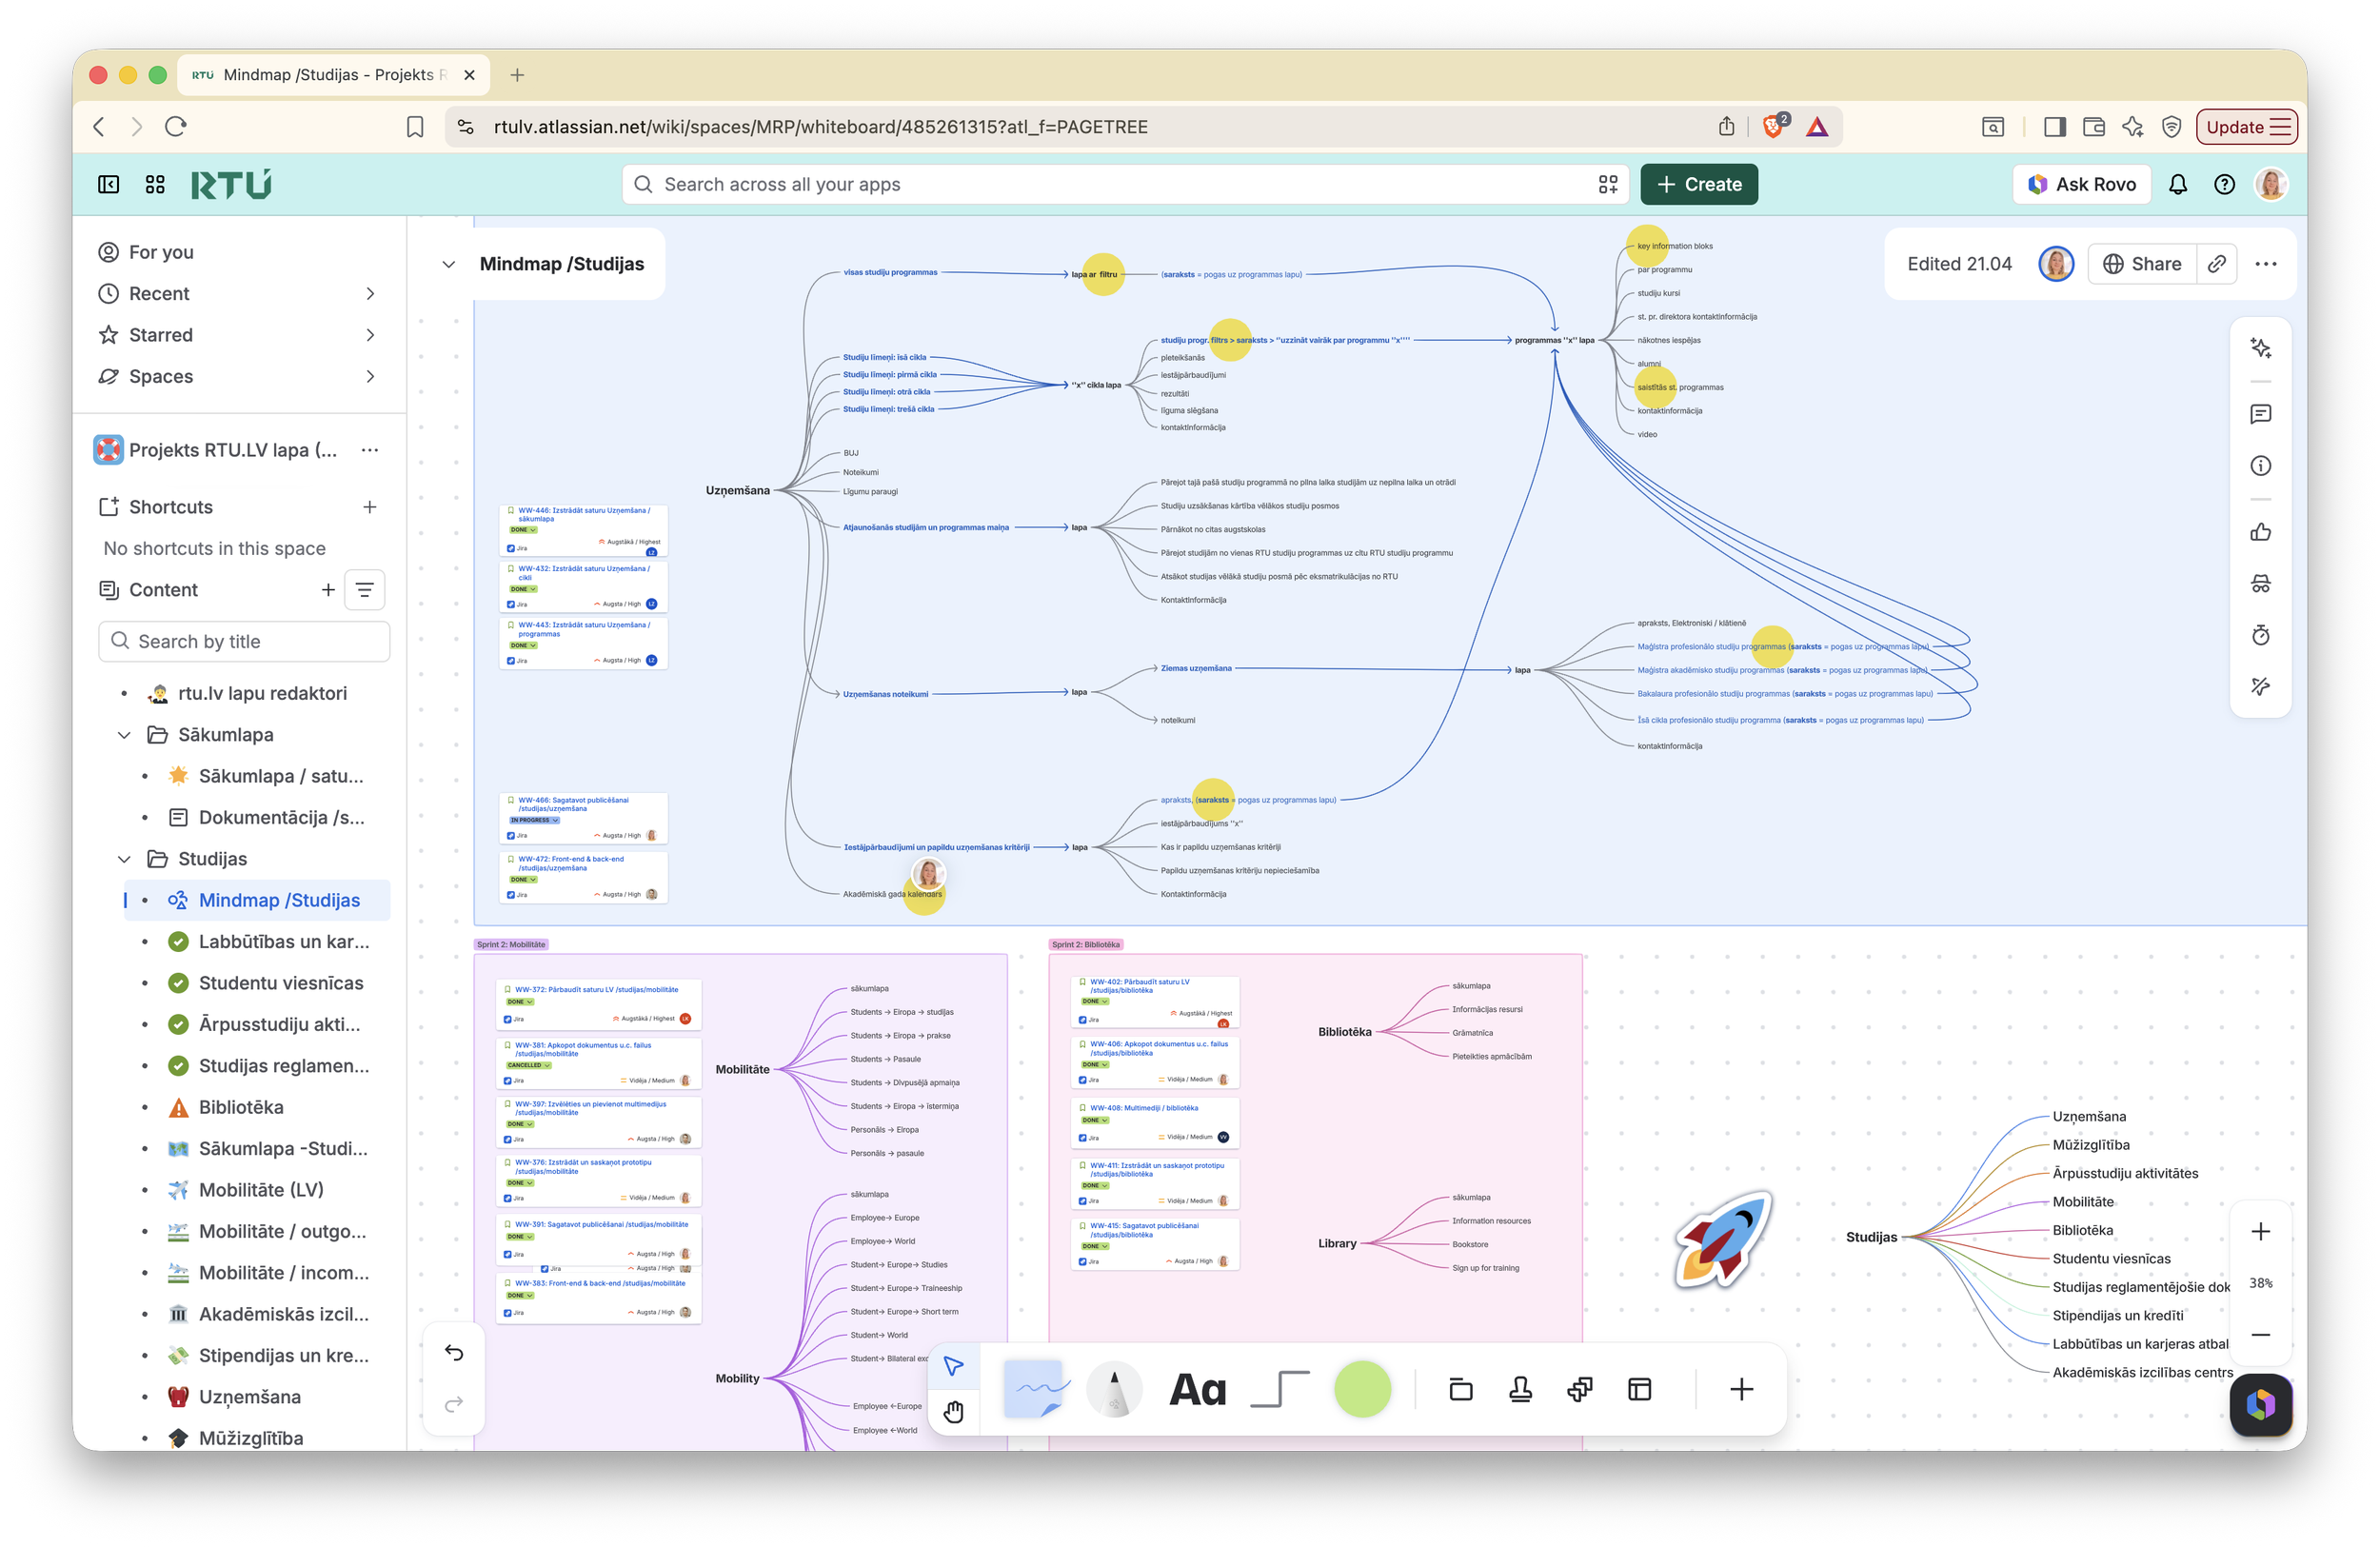This screenshot has height=1547, width=2380.
Task: Expand the Recent section chevron
Action: pos(370,293)
